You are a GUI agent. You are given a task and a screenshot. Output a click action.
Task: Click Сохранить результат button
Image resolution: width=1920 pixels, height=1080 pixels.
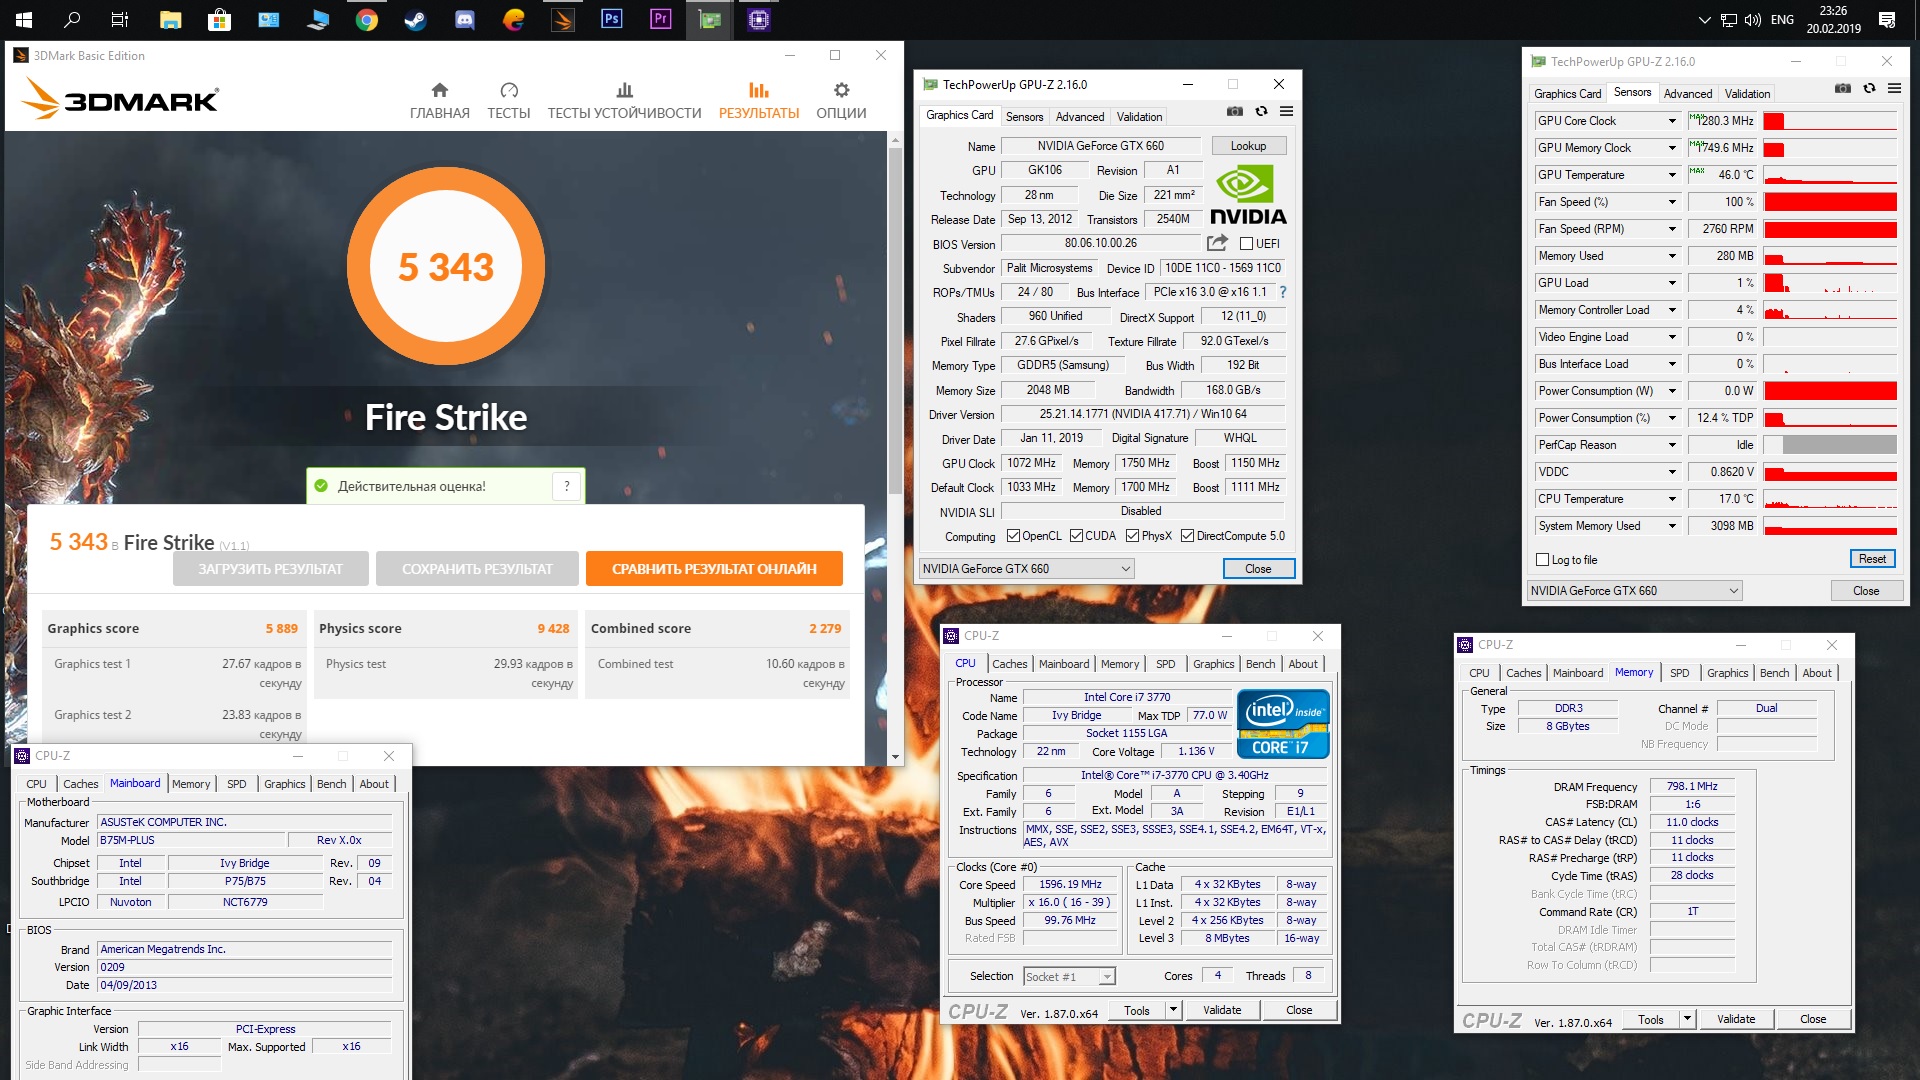(477, 569)
